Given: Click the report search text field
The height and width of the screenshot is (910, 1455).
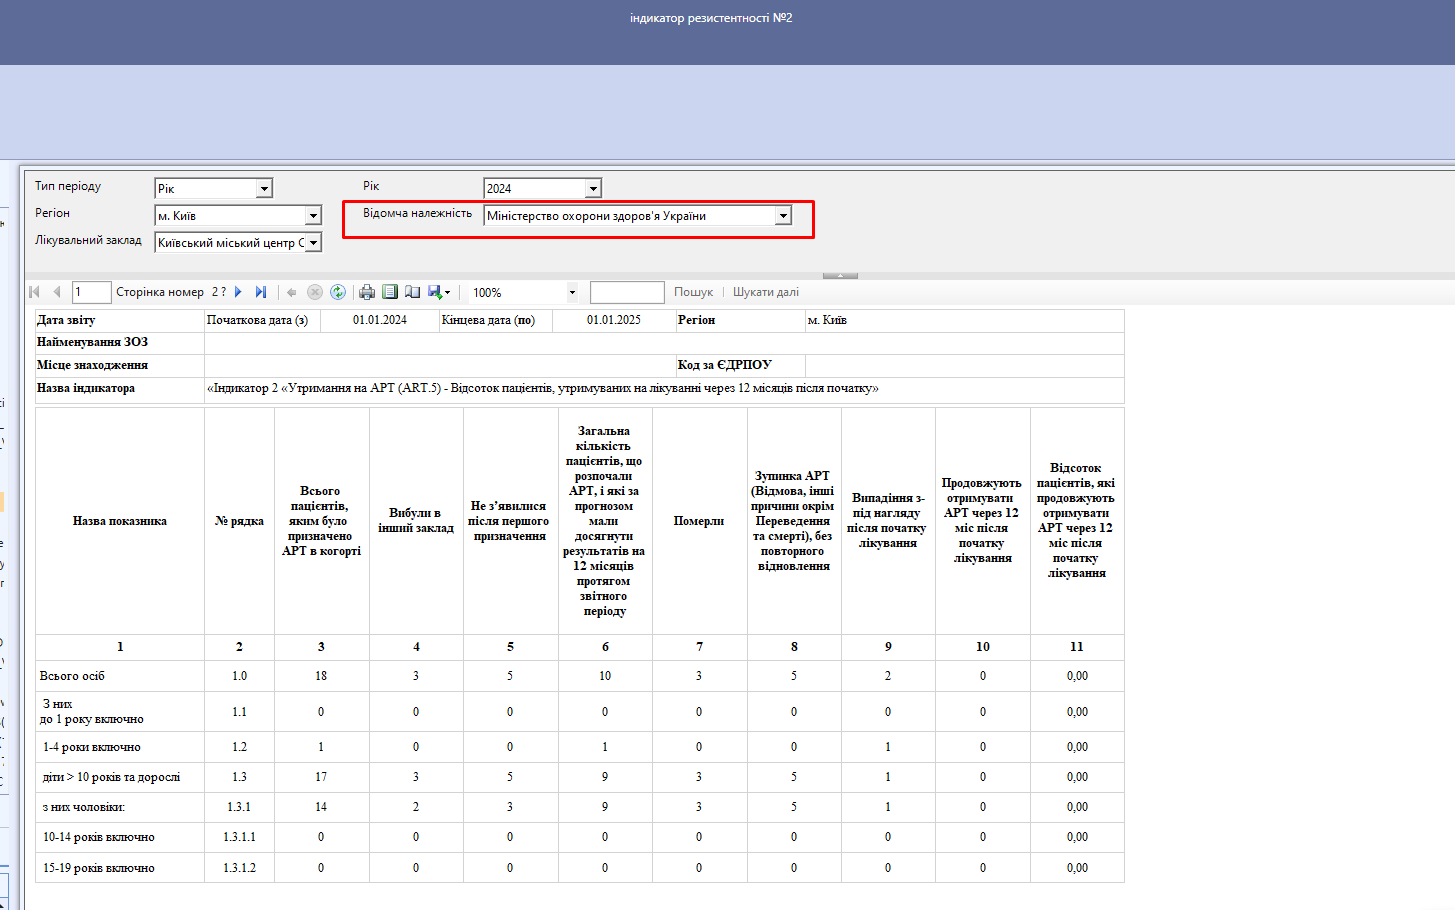Looking at the screenshot, I should (x=627, y=292).
